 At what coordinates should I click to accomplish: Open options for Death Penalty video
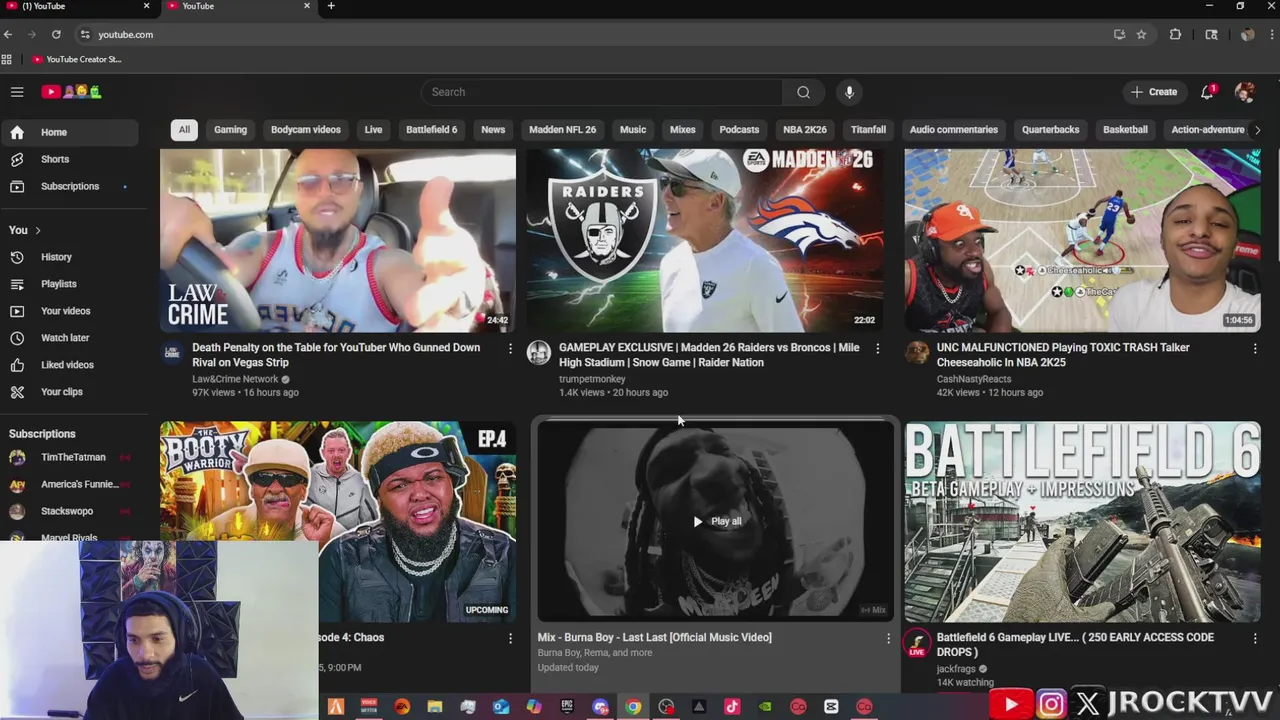pos(510,349)
